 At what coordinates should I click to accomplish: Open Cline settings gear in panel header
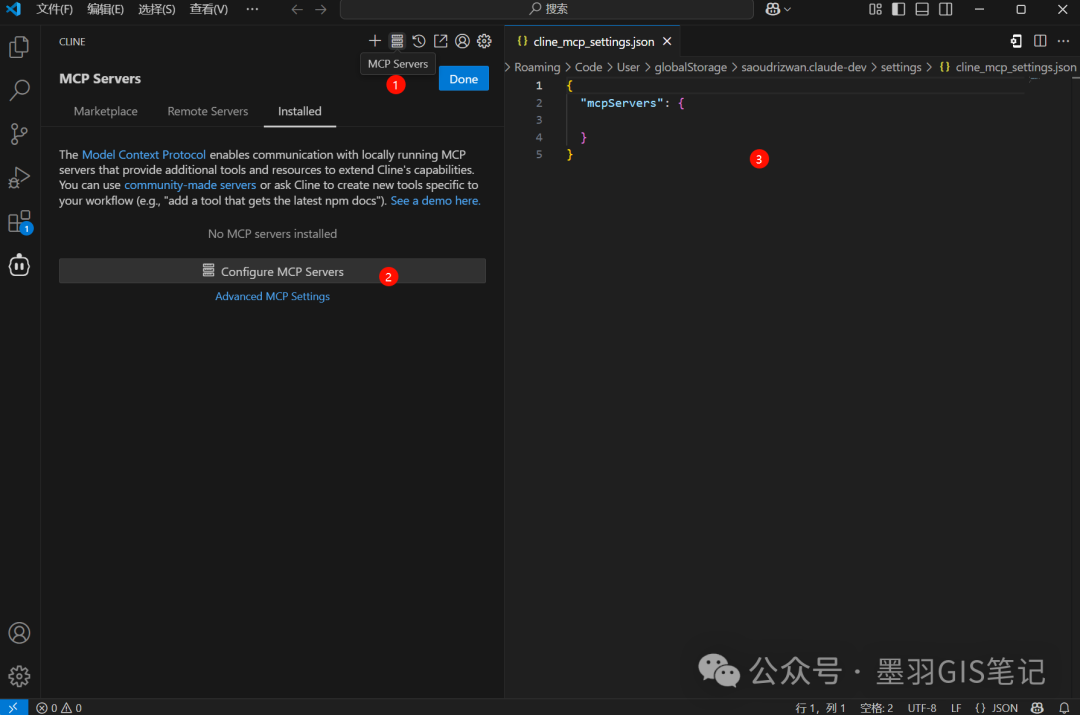(x=484, y=41)
